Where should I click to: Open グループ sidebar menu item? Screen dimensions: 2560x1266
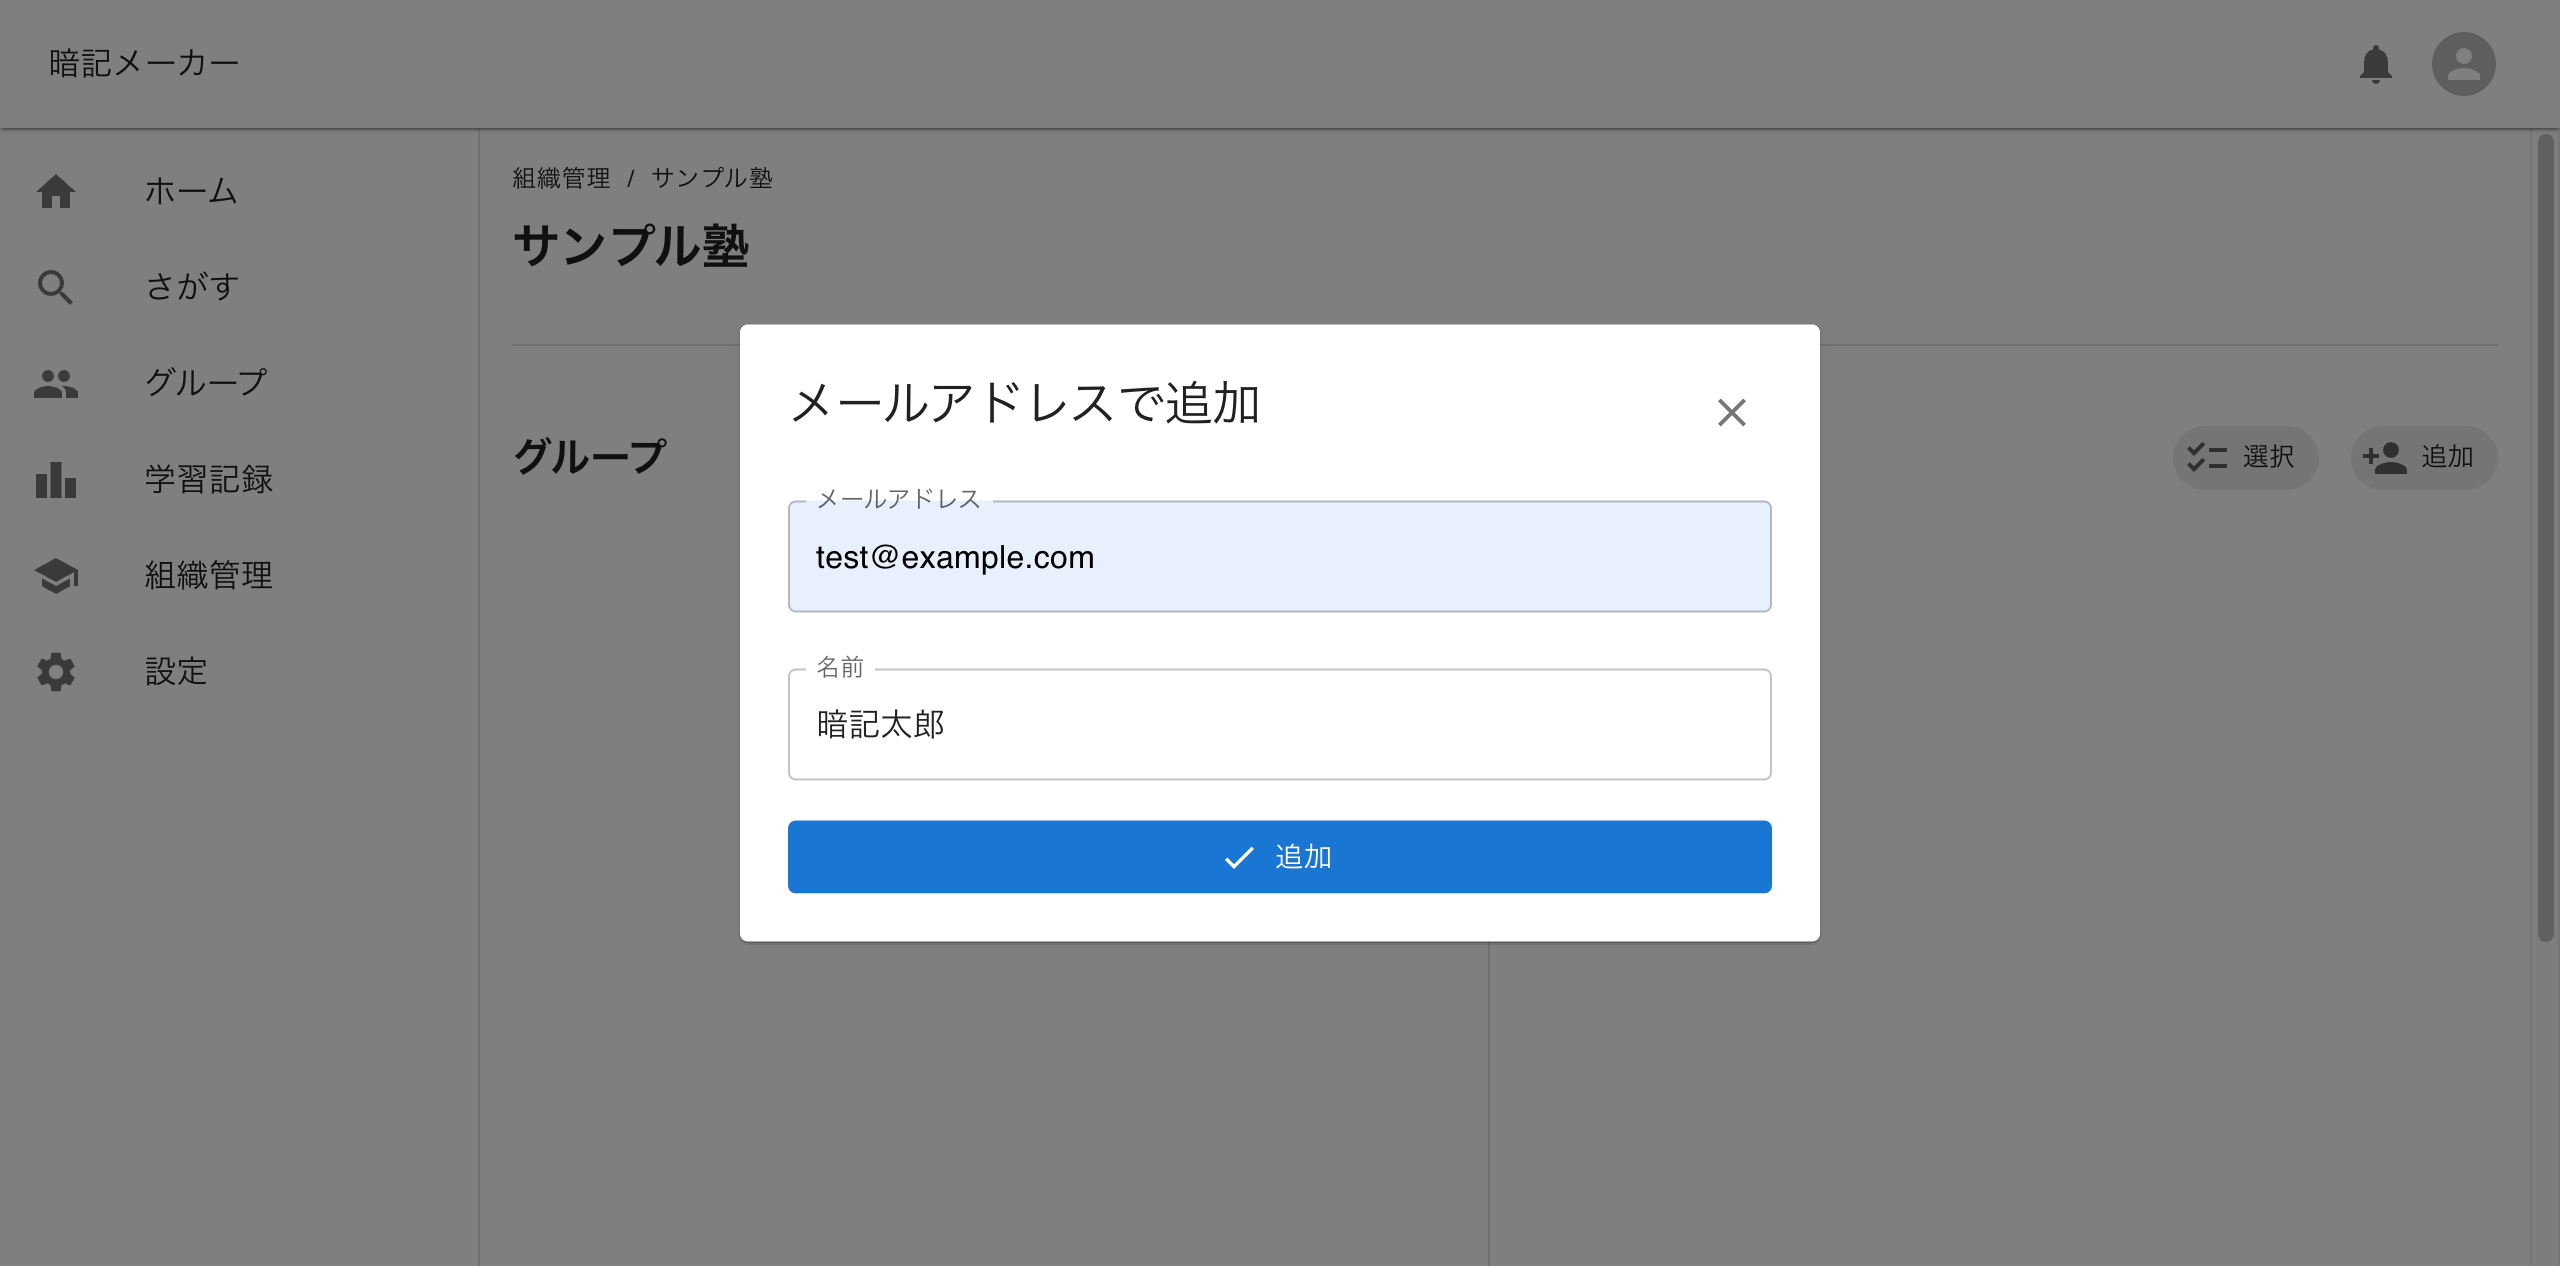pyautogui.click(x=240, y=383)
